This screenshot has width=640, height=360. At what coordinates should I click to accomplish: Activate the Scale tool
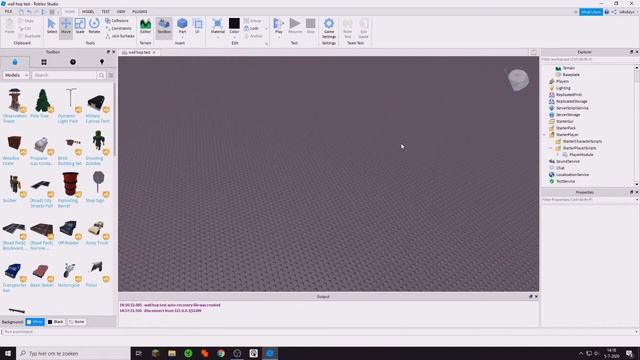tap(80, 26)
